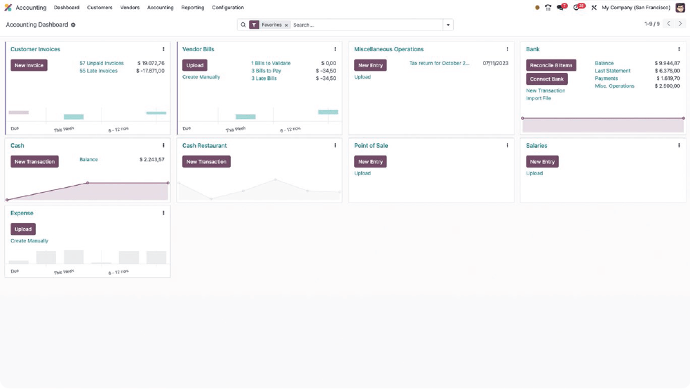This screenshot has width=690, height=389.
Task: Click the Accounting Dashboard gear icon
Action: coord(73,25)
